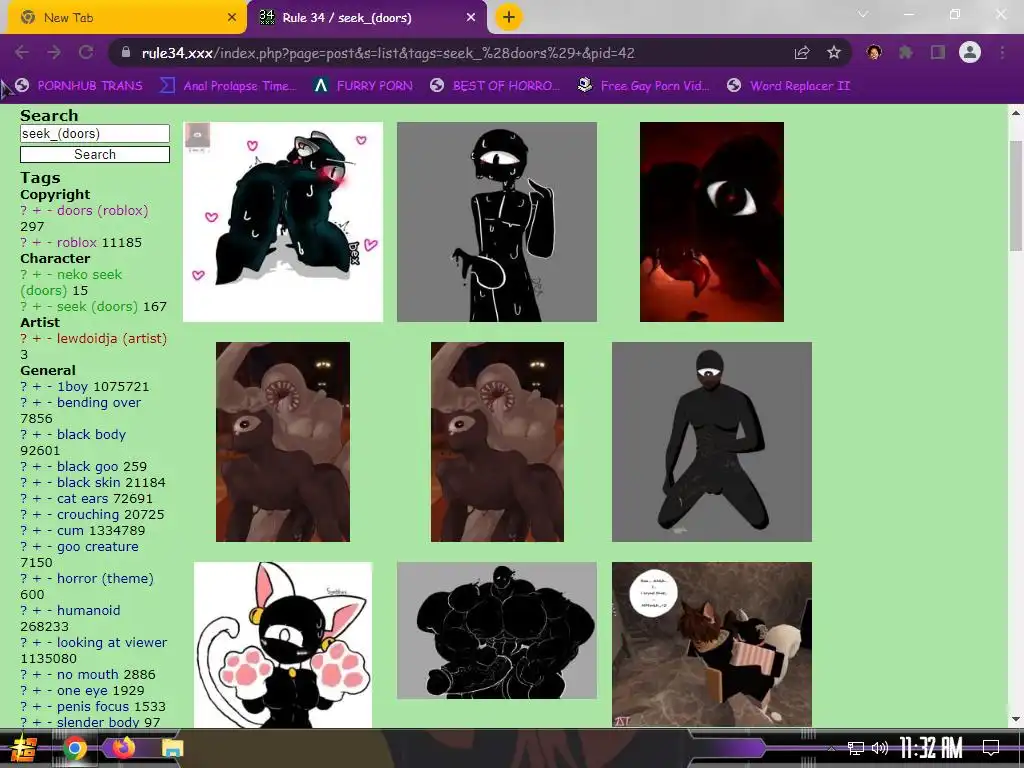Click the scrollbar up arrow

click(1016, 113)
